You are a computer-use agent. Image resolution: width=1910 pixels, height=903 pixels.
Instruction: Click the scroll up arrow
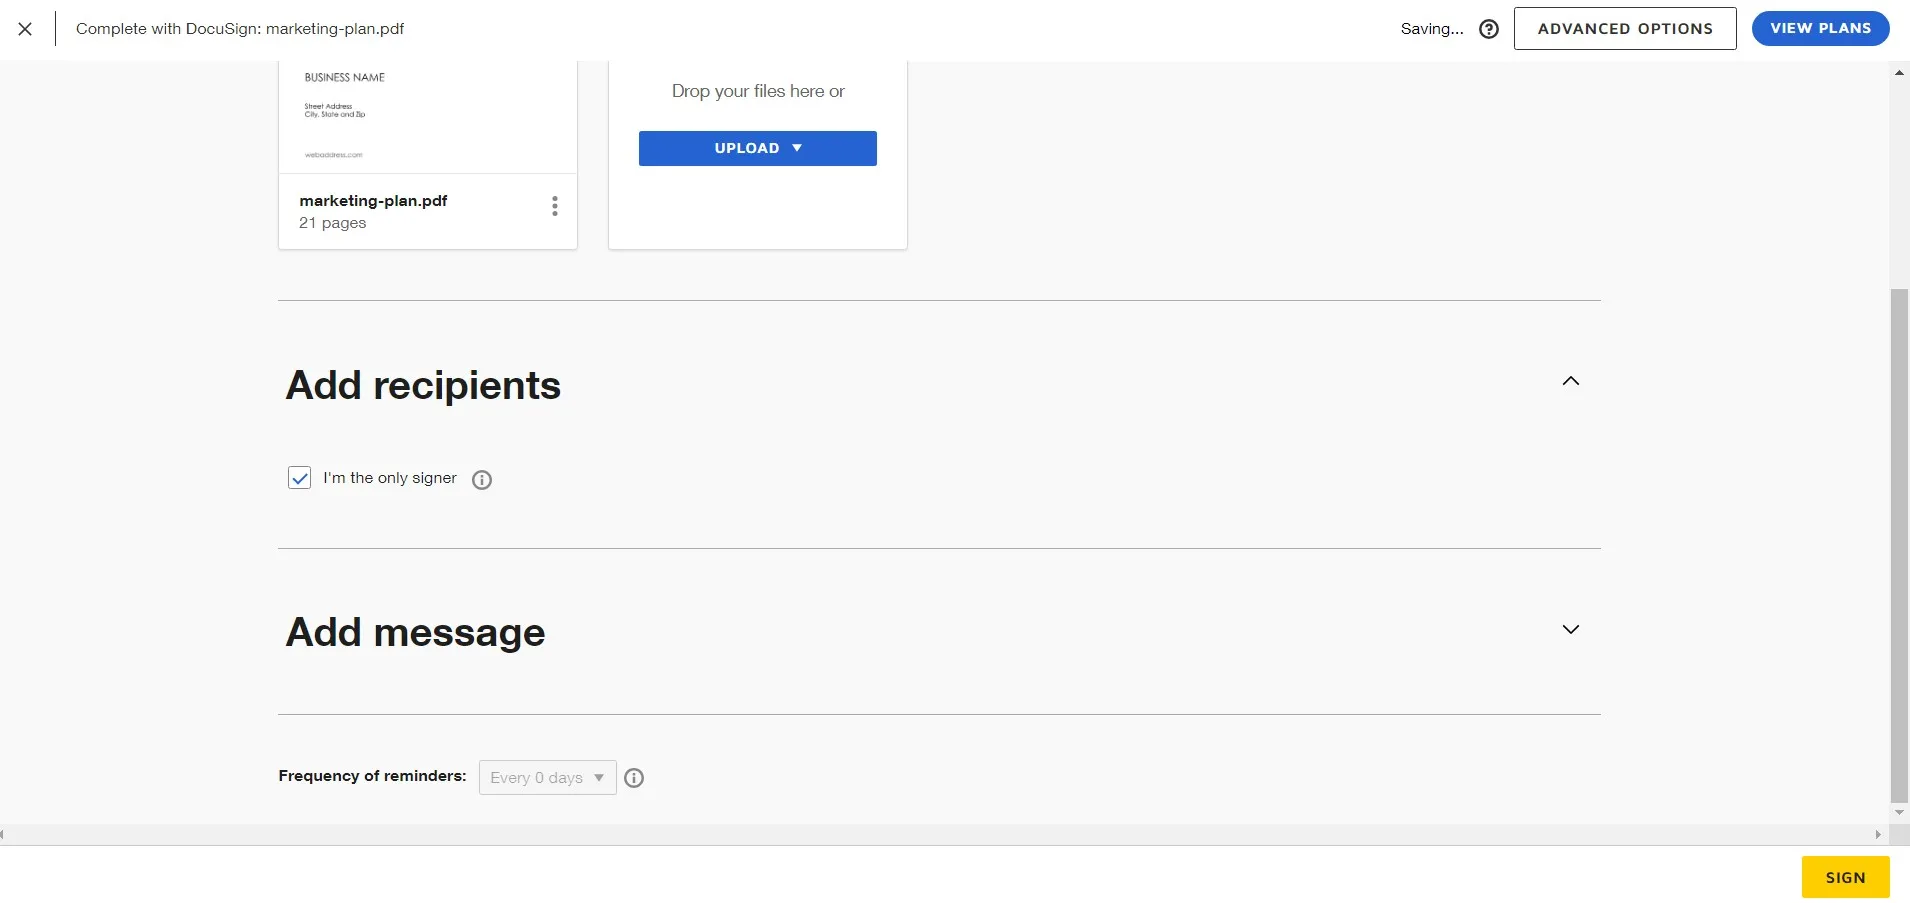click(x=1900, y=73)
